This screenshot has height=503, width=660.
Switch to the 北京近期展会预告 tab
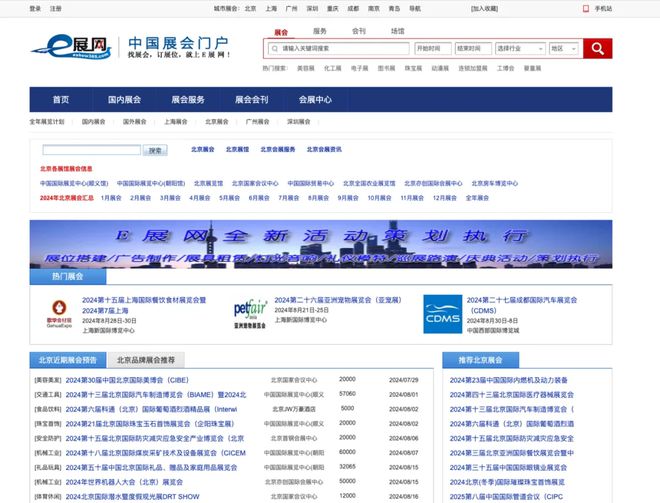(68, 360)
